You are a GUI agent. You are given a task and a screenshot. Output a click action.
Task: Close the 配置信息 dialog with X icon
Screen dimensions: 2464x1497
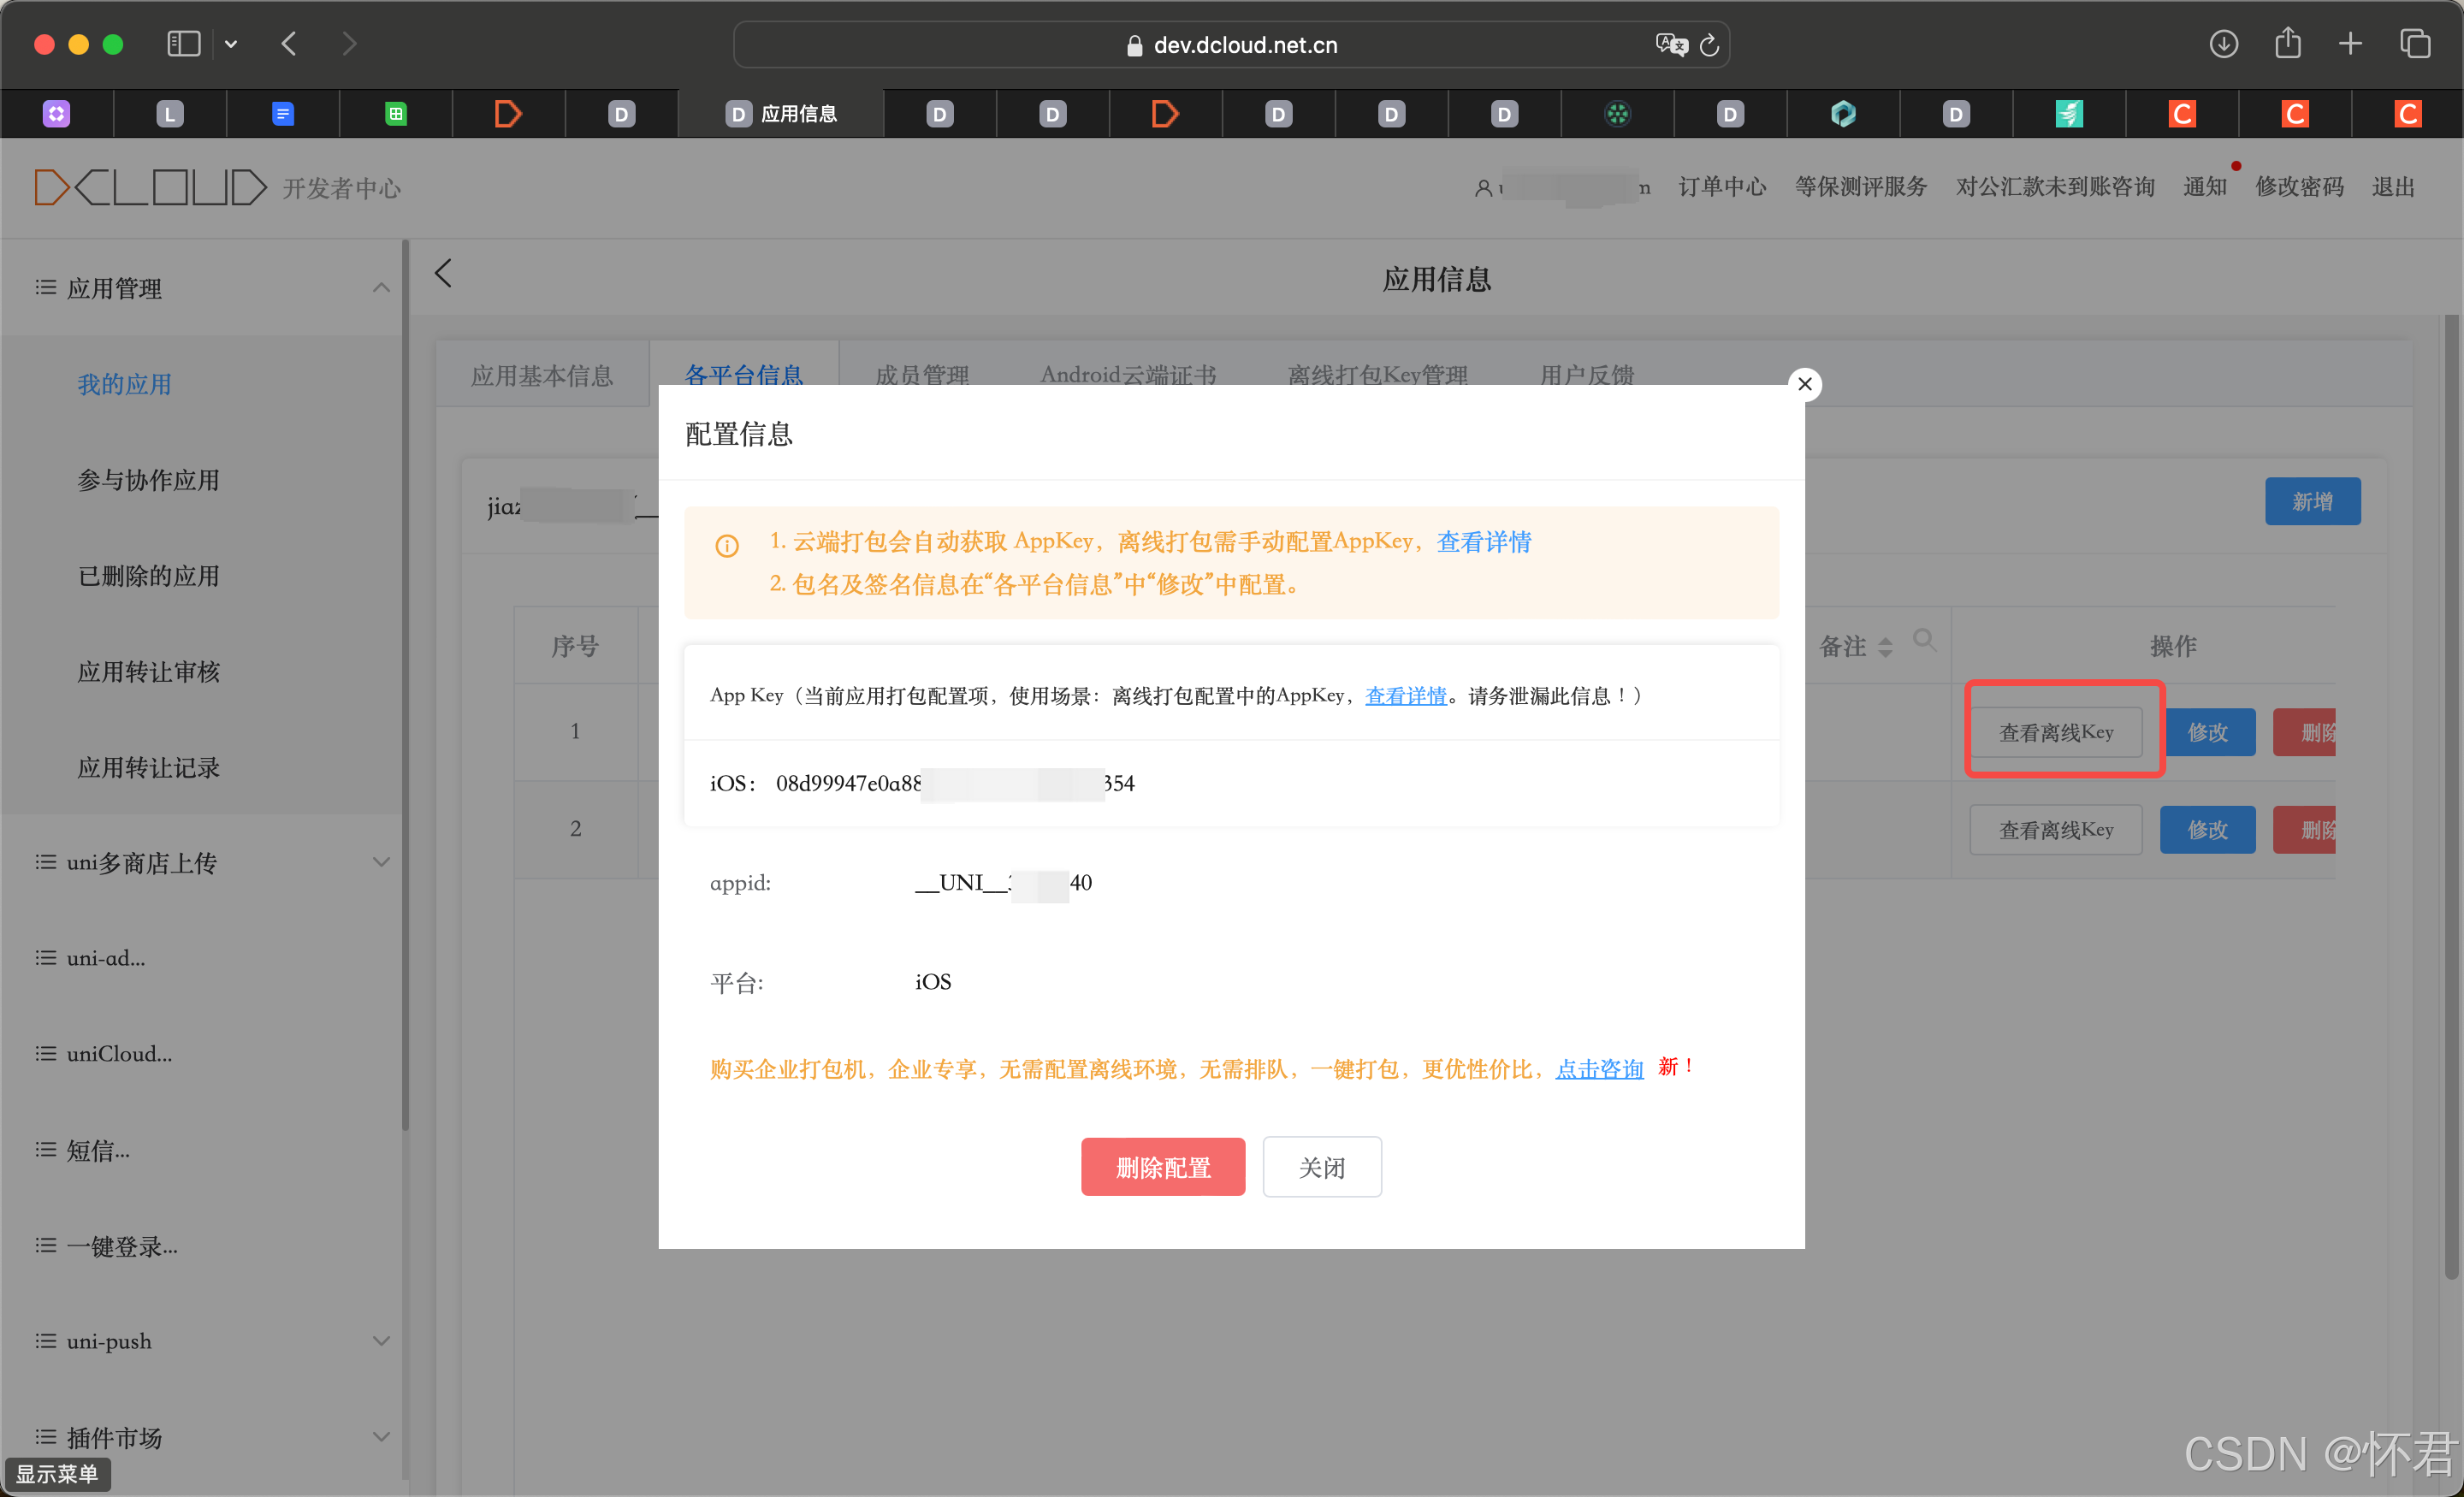[x=1805, y=384]
